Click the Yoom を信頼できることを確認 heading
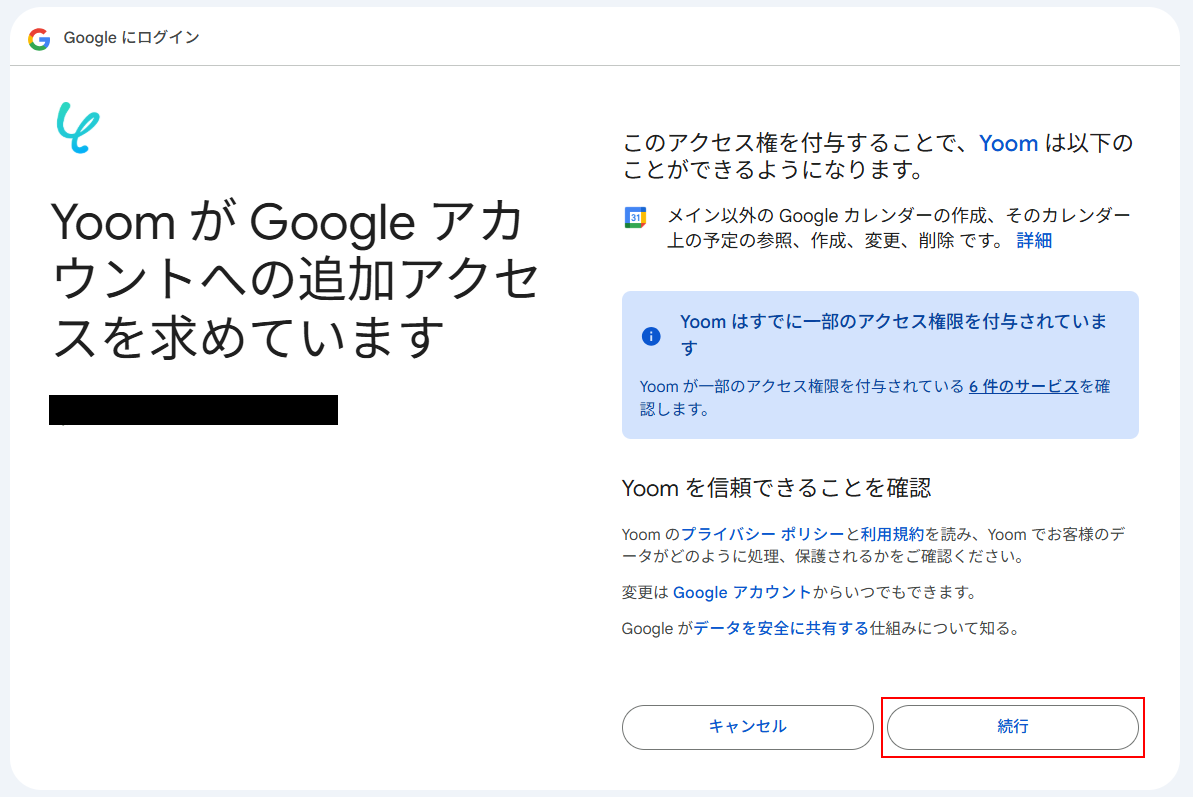The height and width of the screenshot is (797, 1193). point(776,488)
